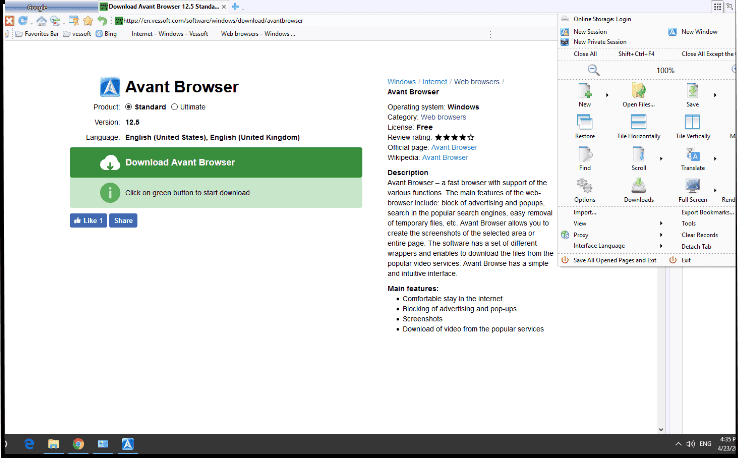Expand the Proxy submenu
Screen dimensions: 738x458
pyautogui.click(x=661, y=235)
